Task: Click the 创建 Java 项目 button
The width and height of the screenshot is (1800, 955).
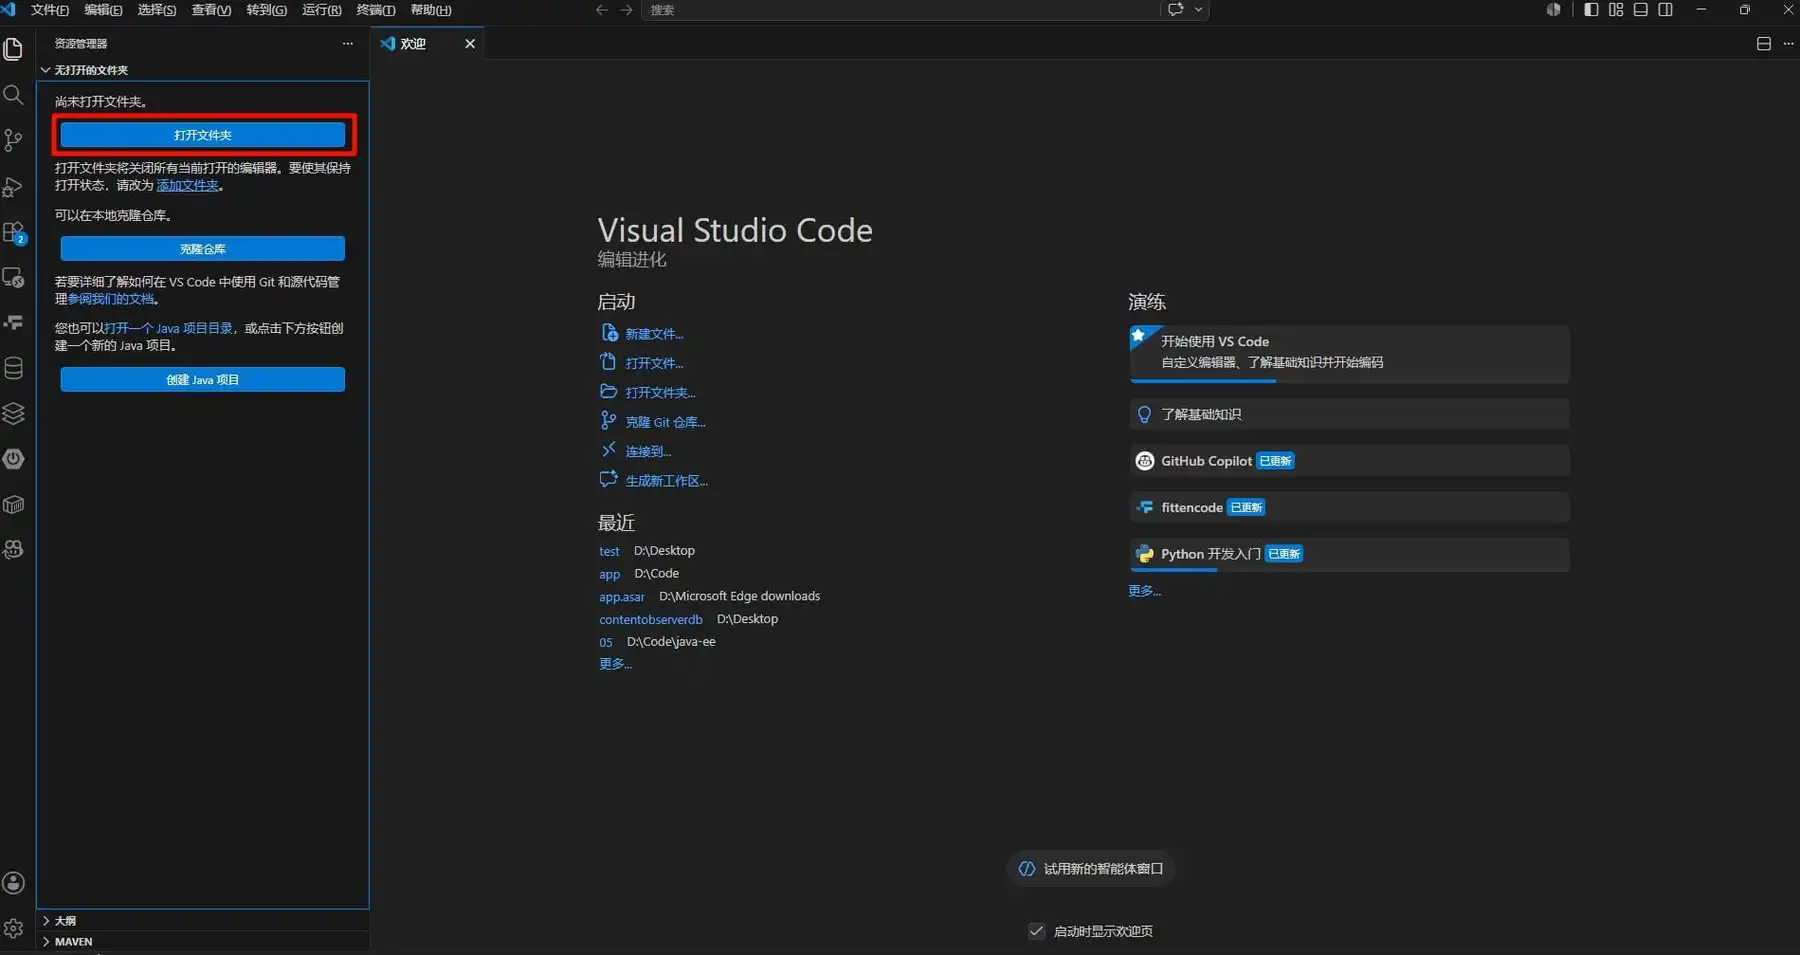Action: coord(203,380)
